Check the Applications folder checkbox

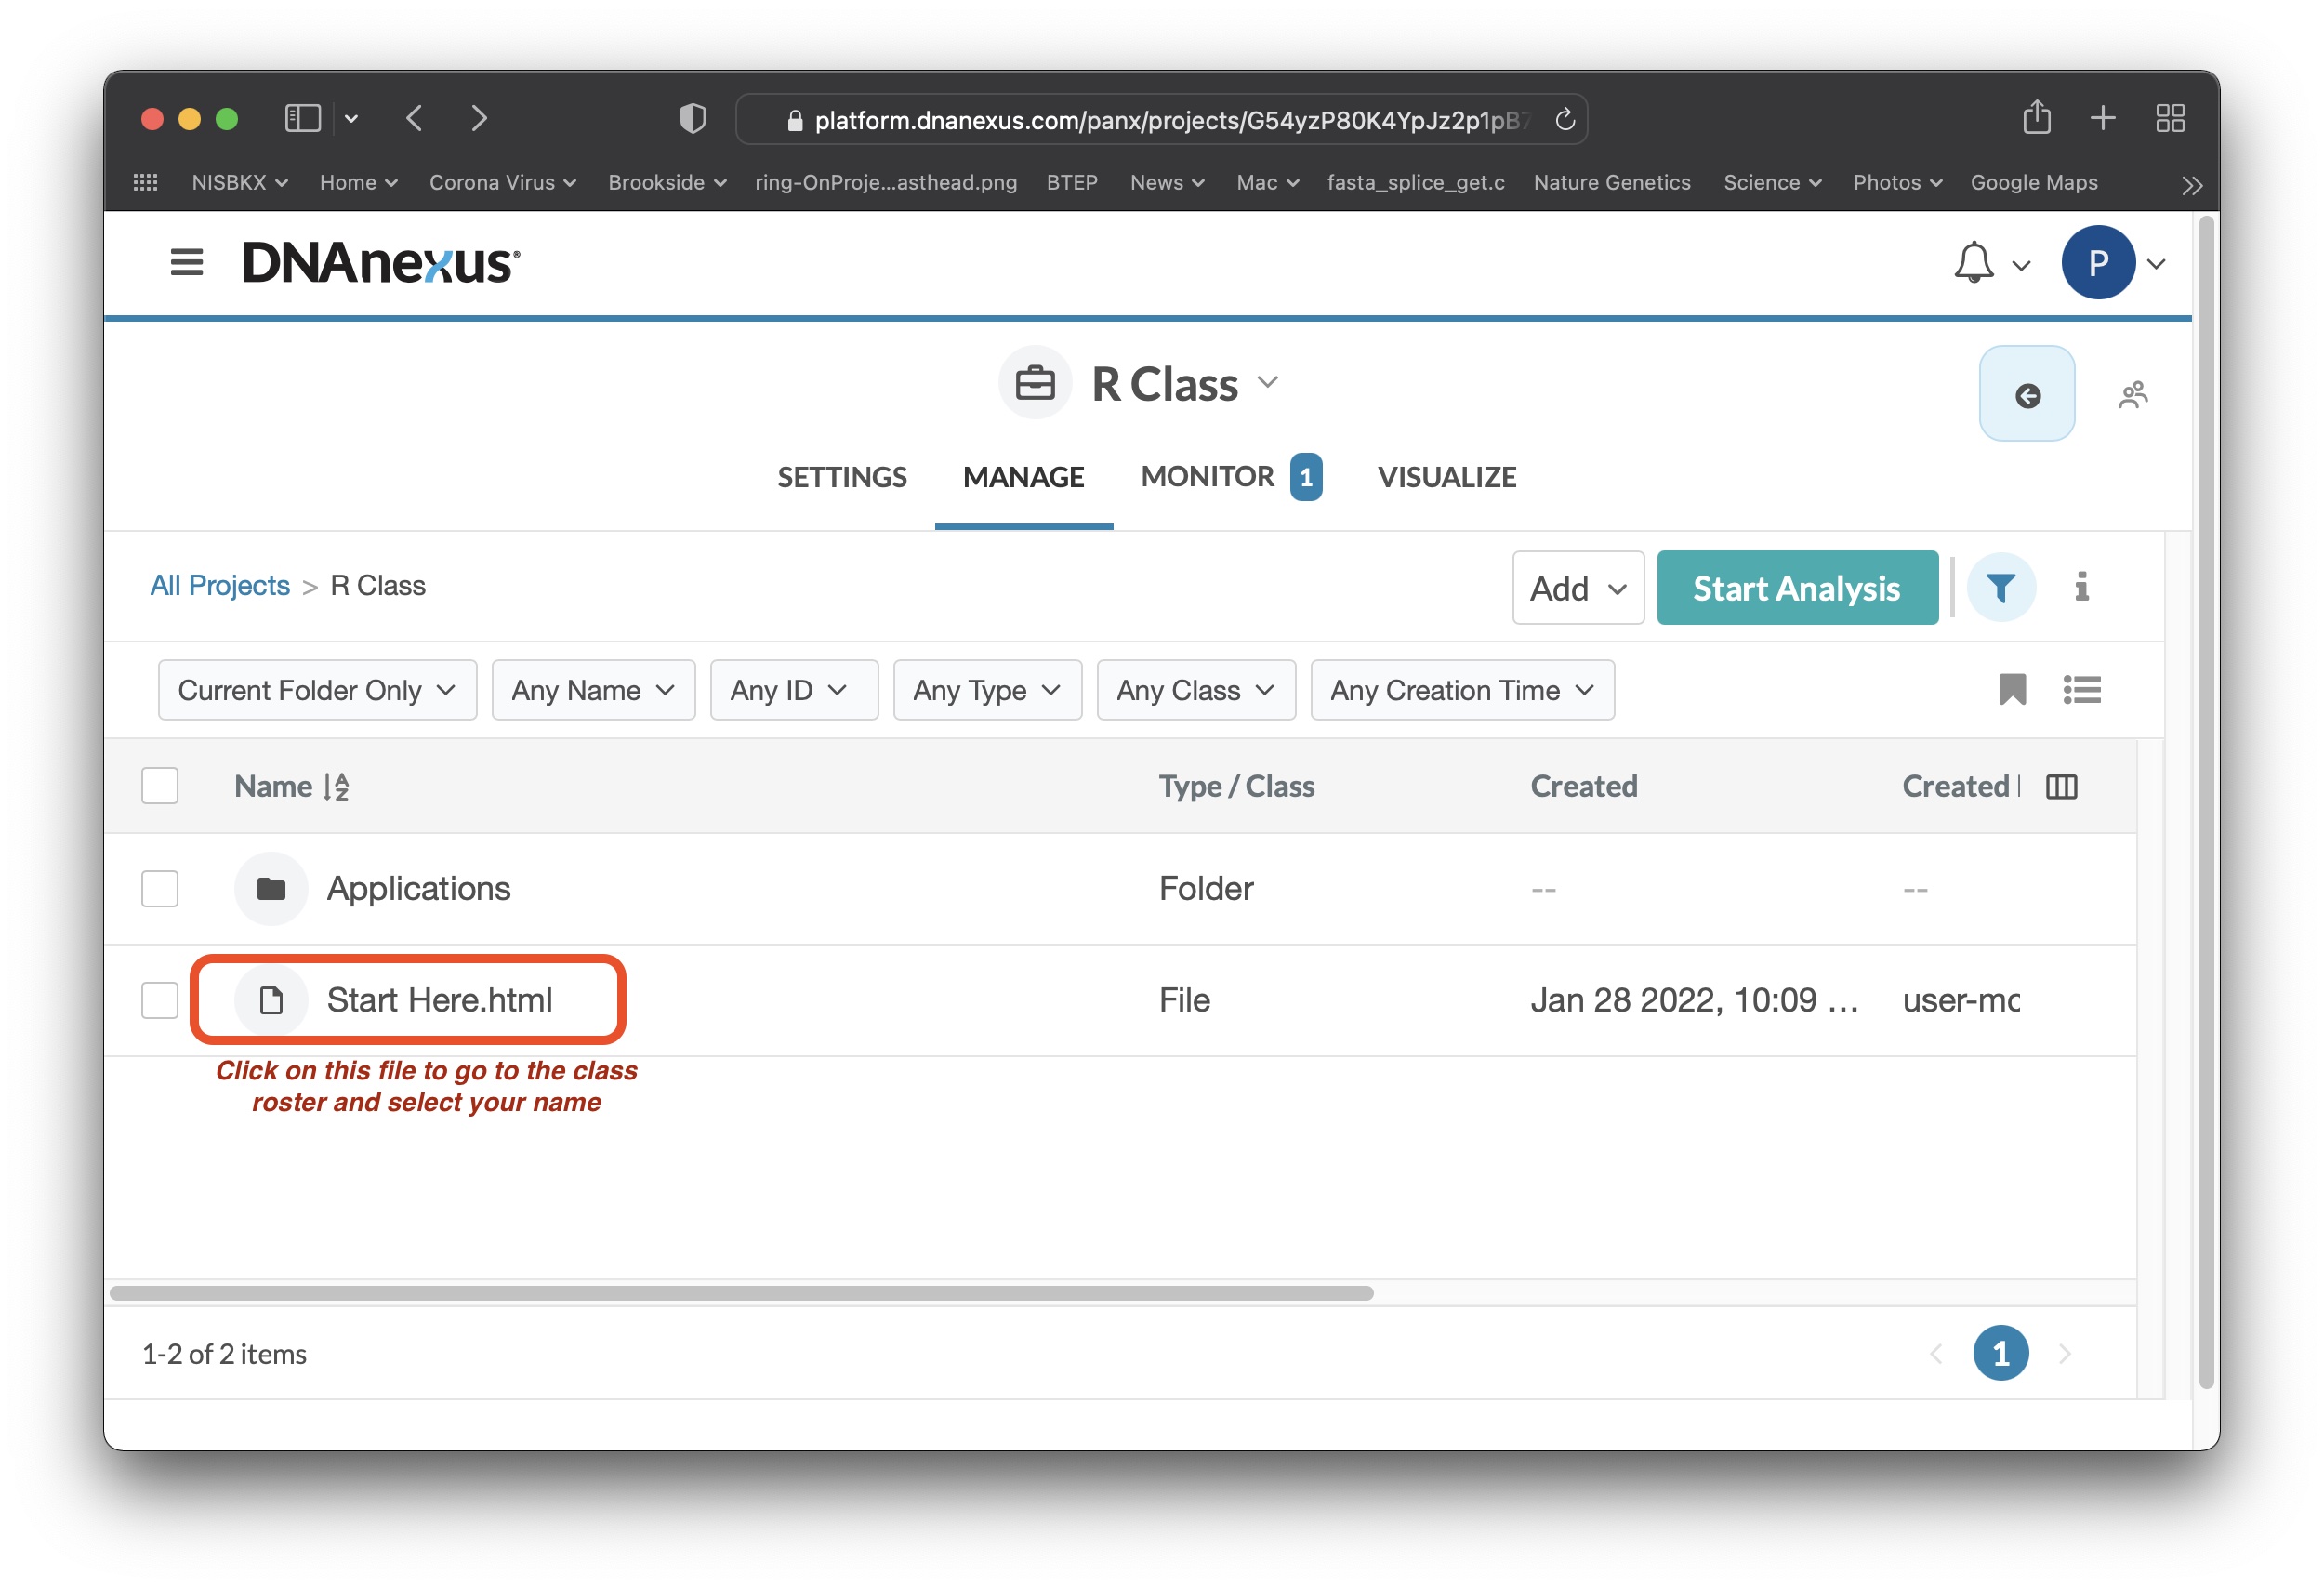160,889
